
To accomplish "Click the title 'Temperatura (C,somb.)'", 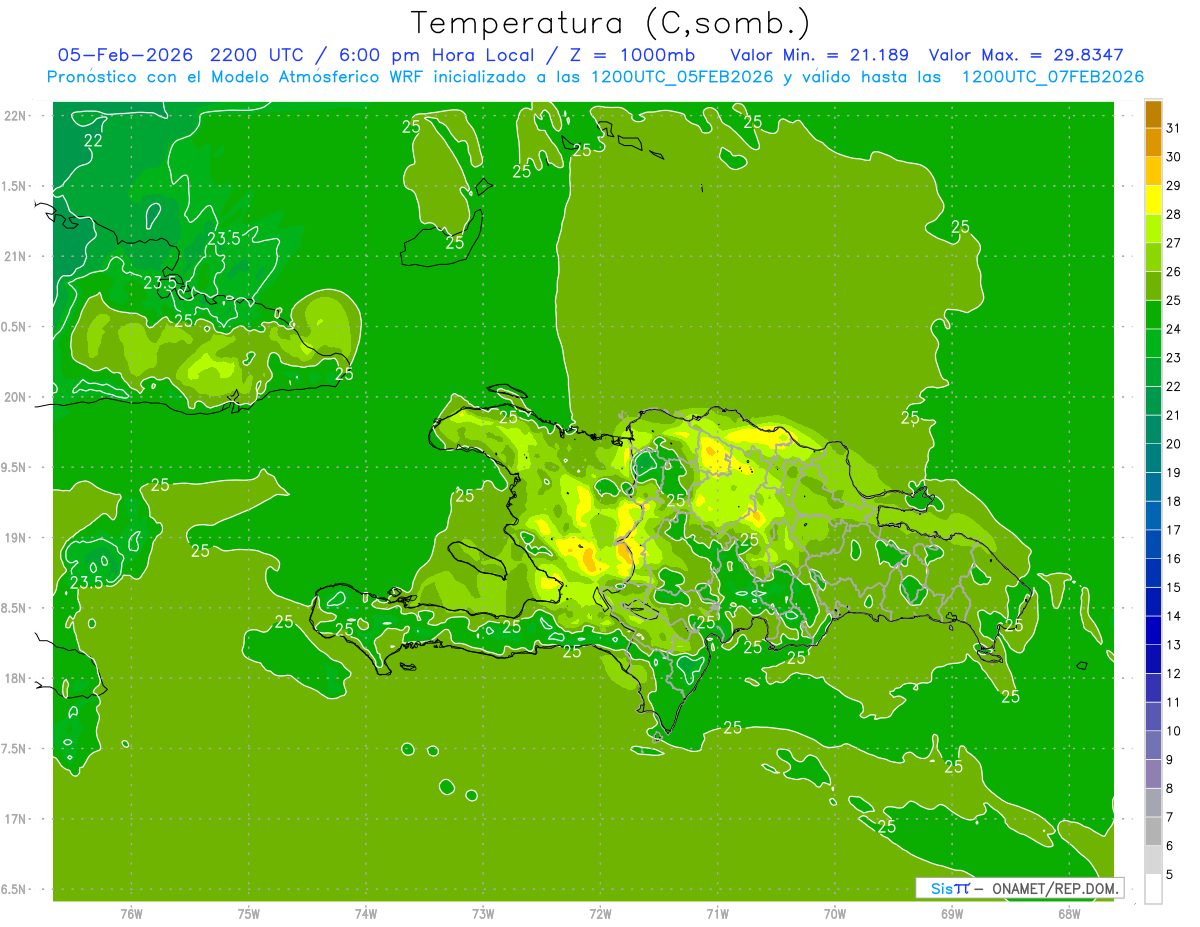I will click(x=609, y=24).
